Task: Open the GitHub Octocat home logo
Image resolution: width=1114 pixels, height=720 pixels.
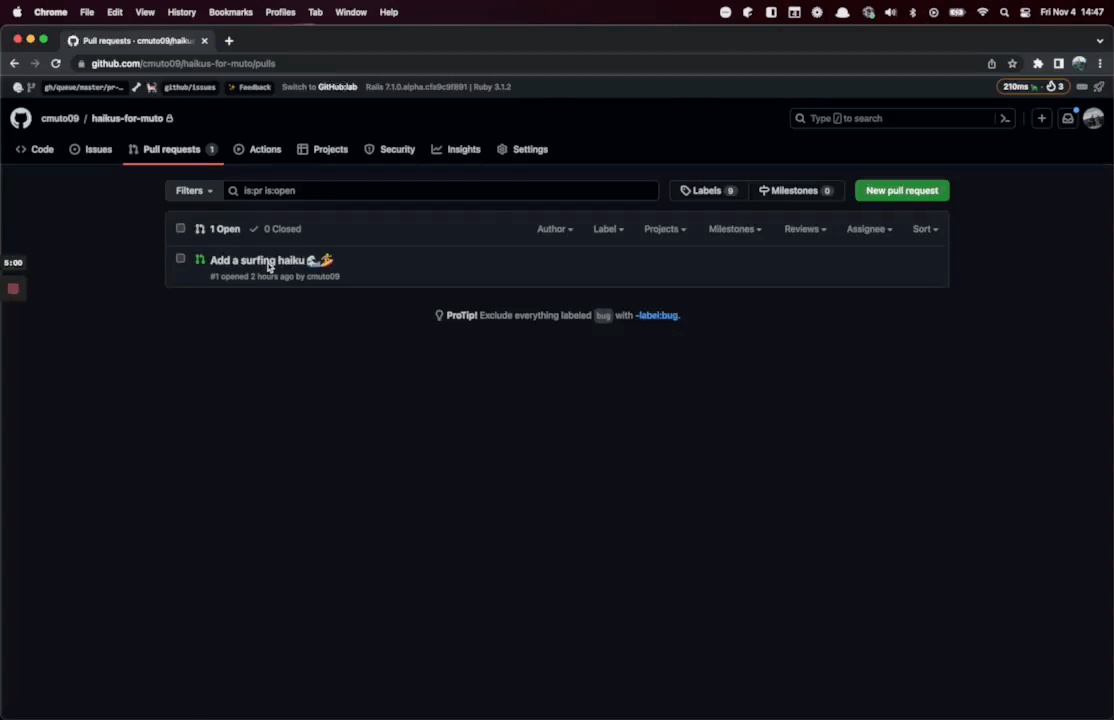Action: (x=21, y=118)
